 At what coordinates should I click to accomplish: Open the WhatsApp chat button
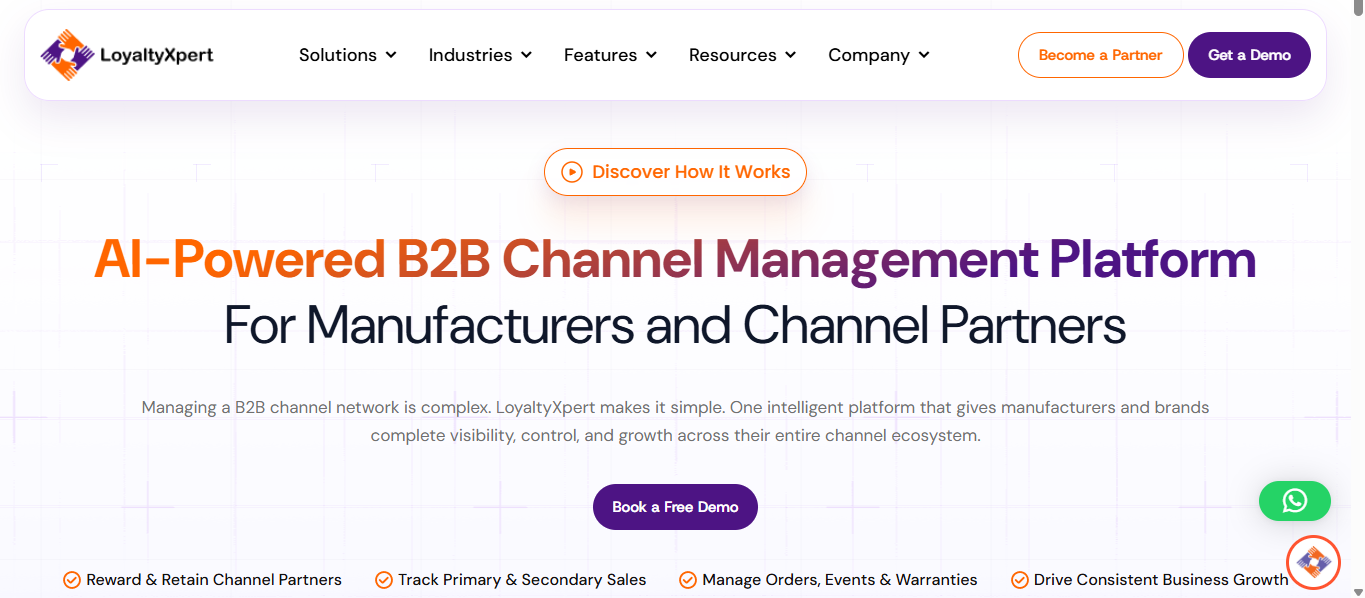click(x=1294, y=501)
